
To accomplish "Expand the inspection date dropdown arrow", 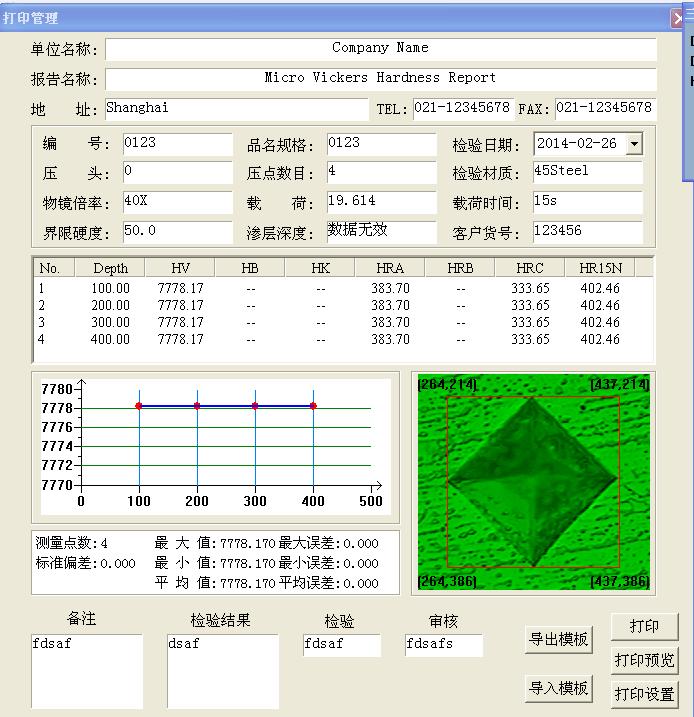I will [x=633, y=144].
